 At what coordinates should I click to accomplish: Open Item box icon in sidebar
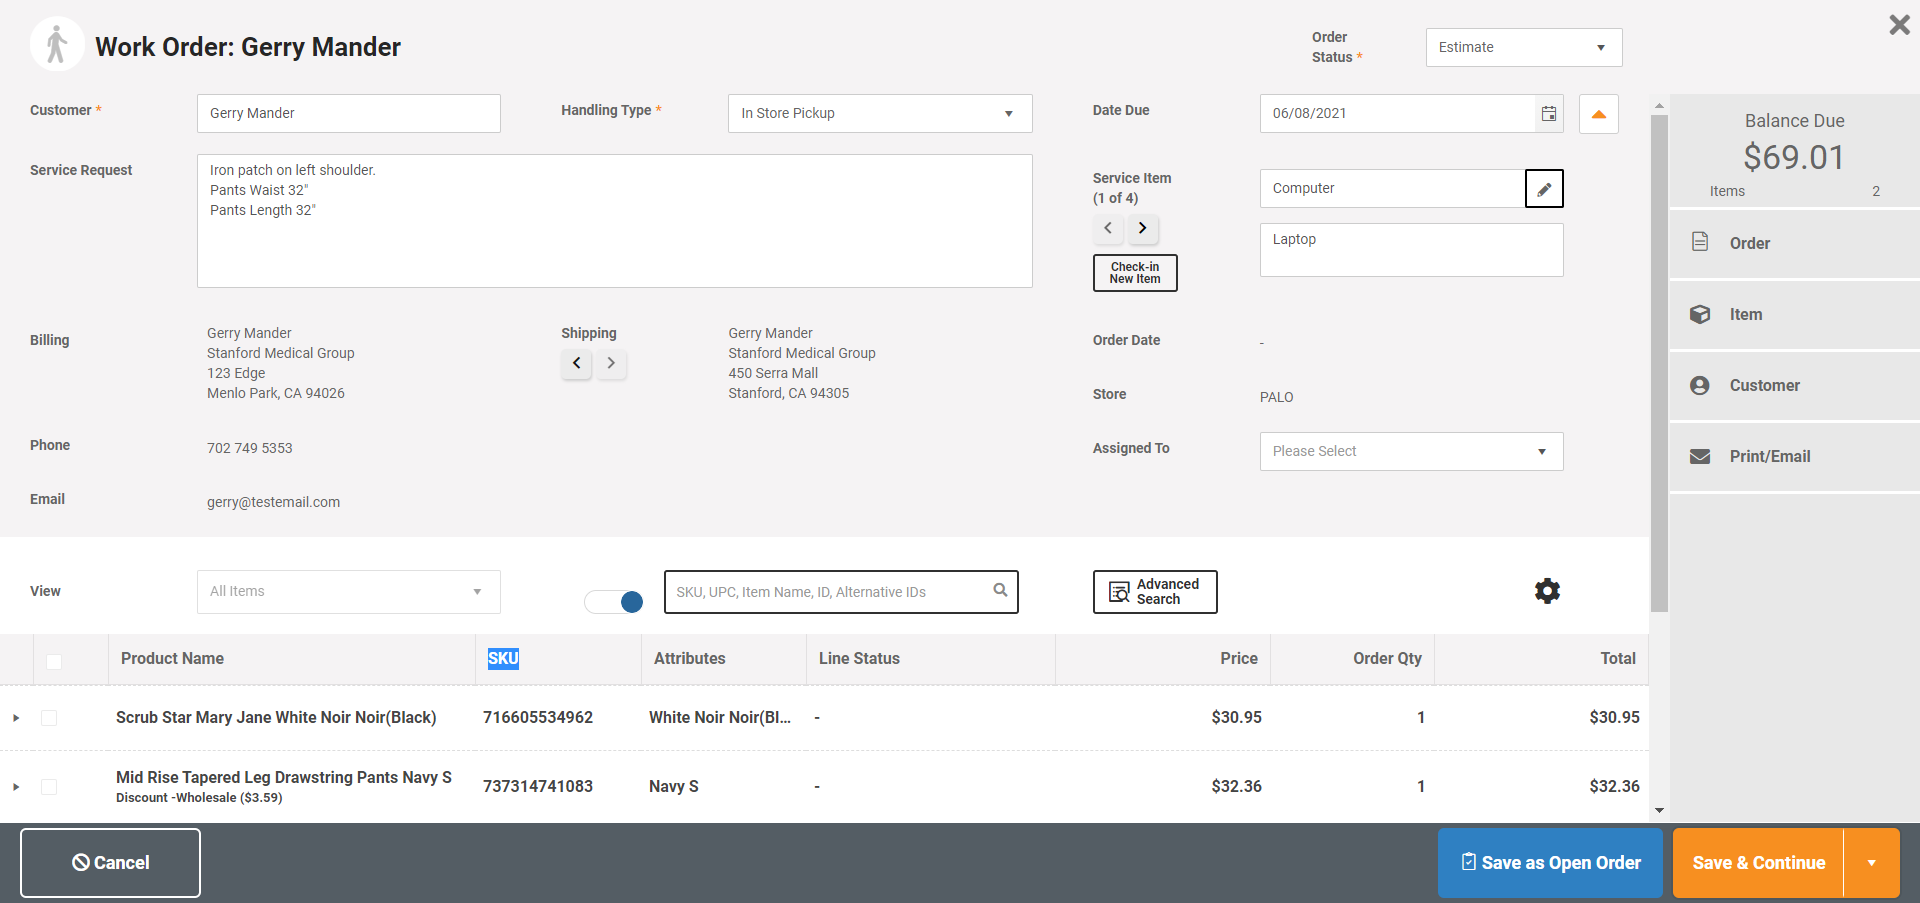point(1700,314)
